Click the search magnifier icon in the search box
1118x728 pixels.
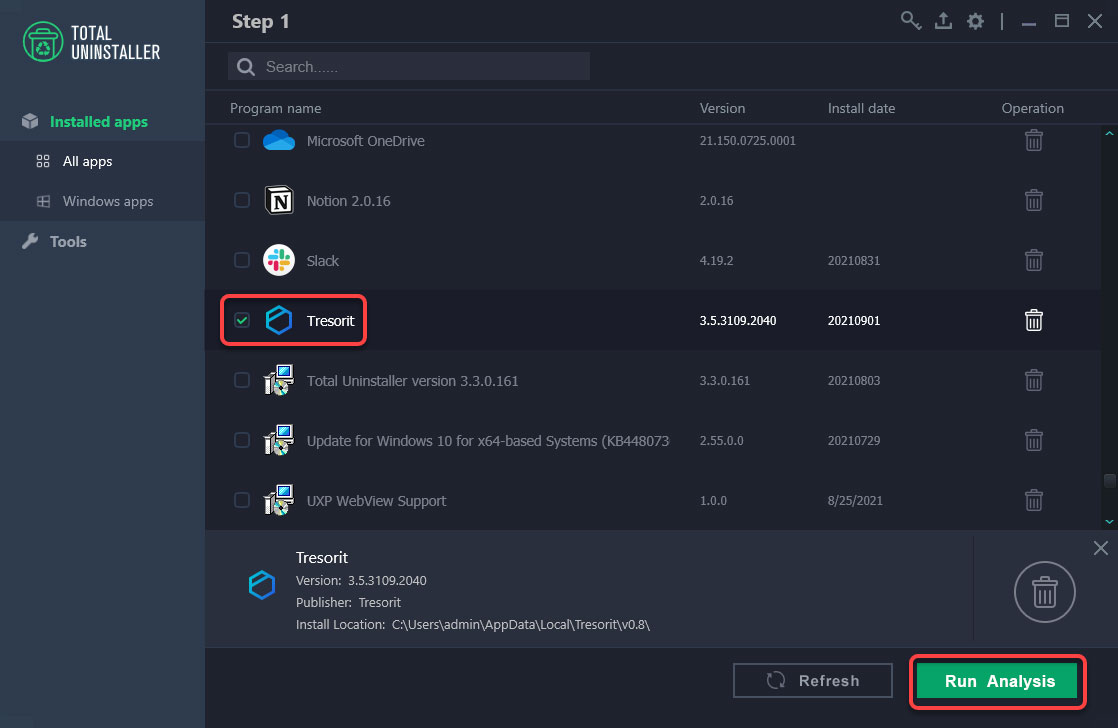(x=246, y=66)
